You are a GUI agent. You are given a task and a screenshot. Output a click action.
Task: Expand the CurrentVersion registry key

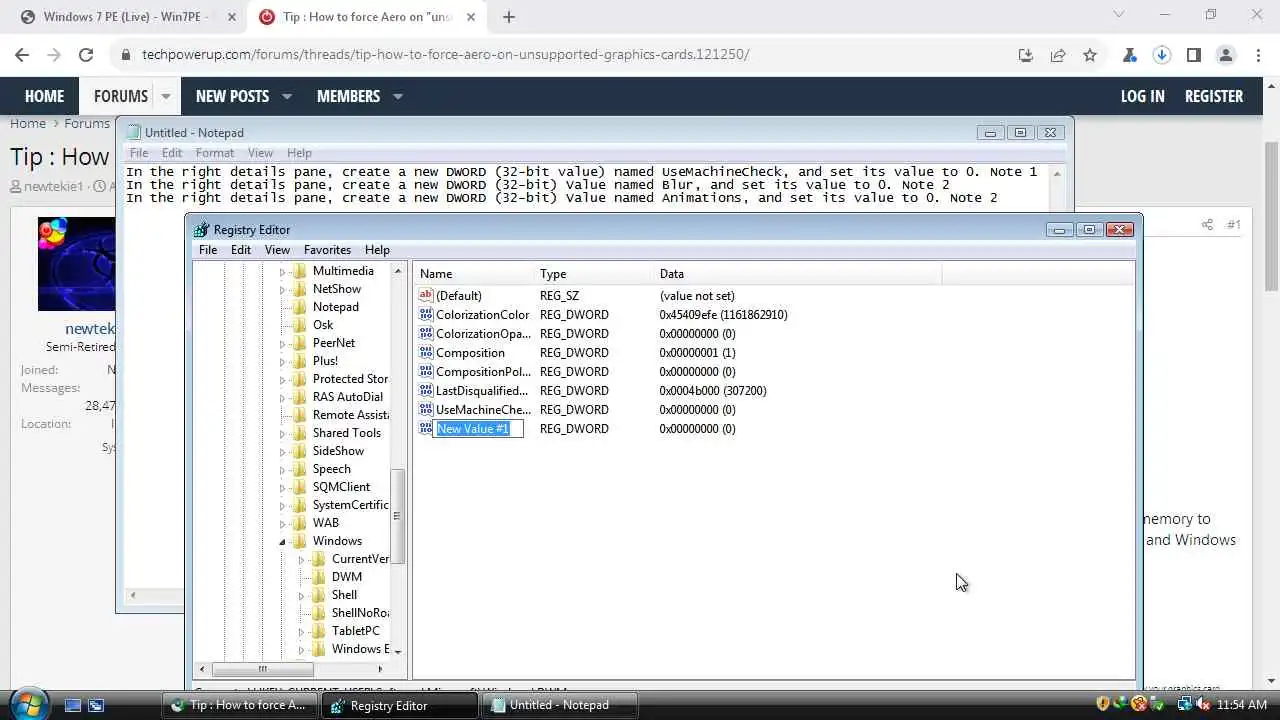point(302,559)
